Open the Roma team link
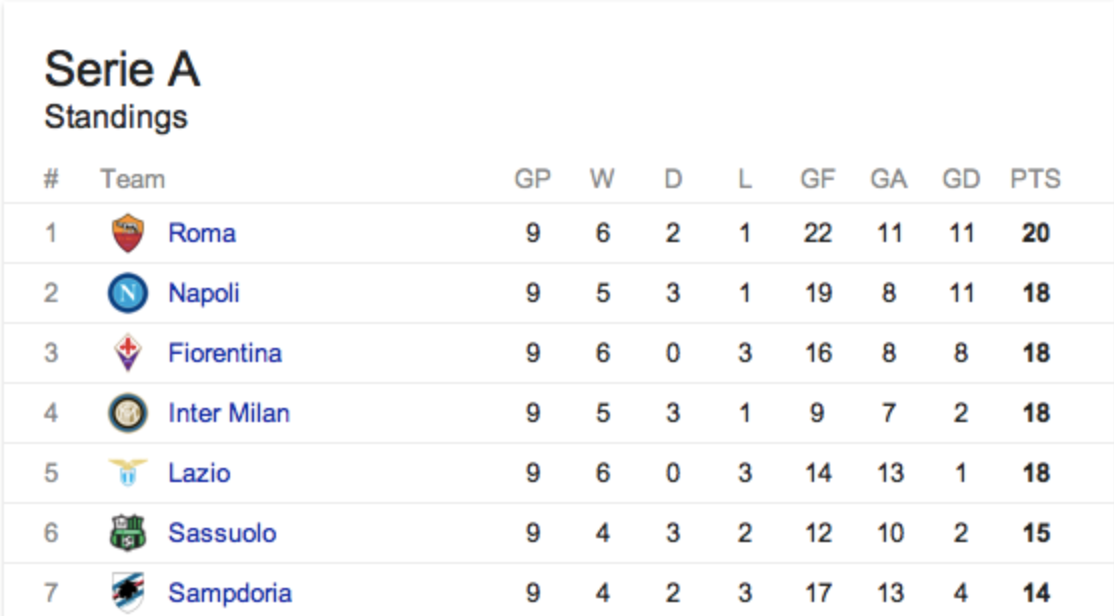This screenshot has width=1114, height=616. (202, 233)
